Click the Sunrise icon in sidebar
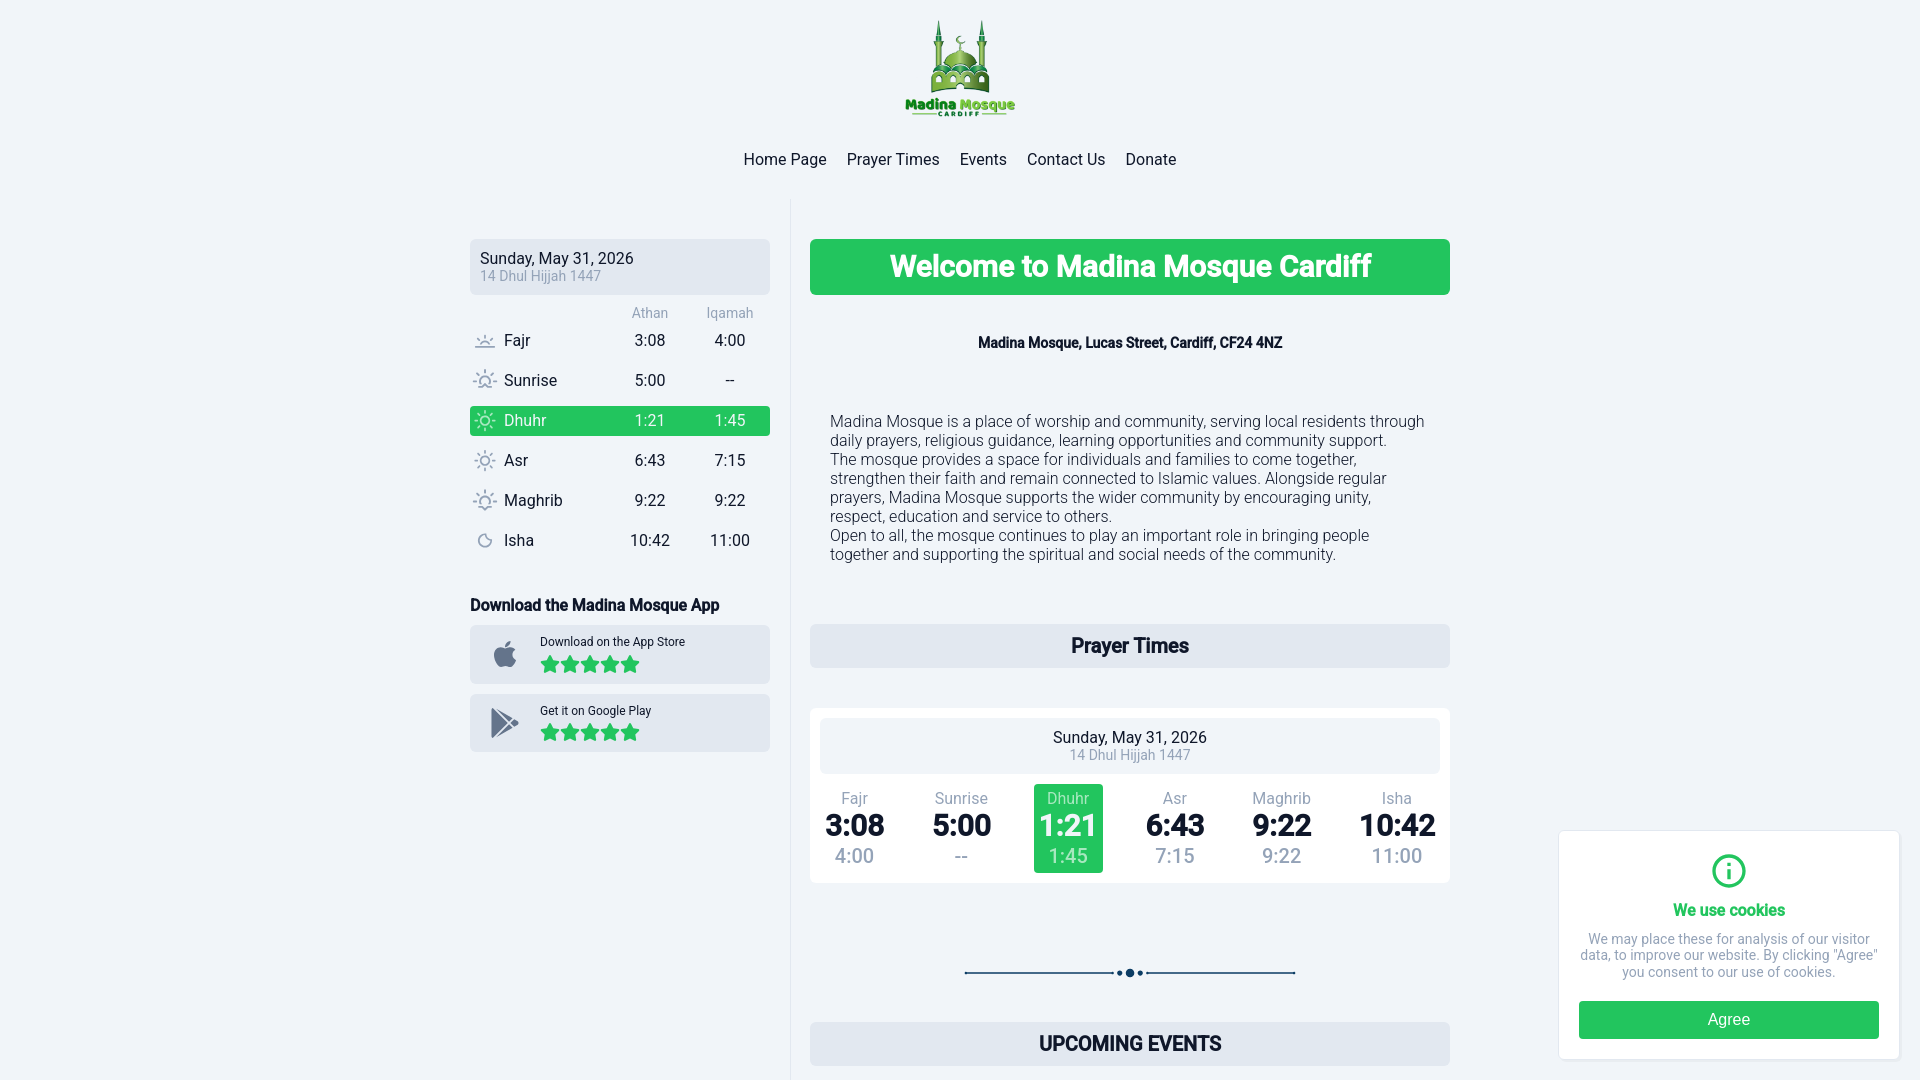Image resolution: width=1920 pixels, height=1080 pixels. point(485,381)
